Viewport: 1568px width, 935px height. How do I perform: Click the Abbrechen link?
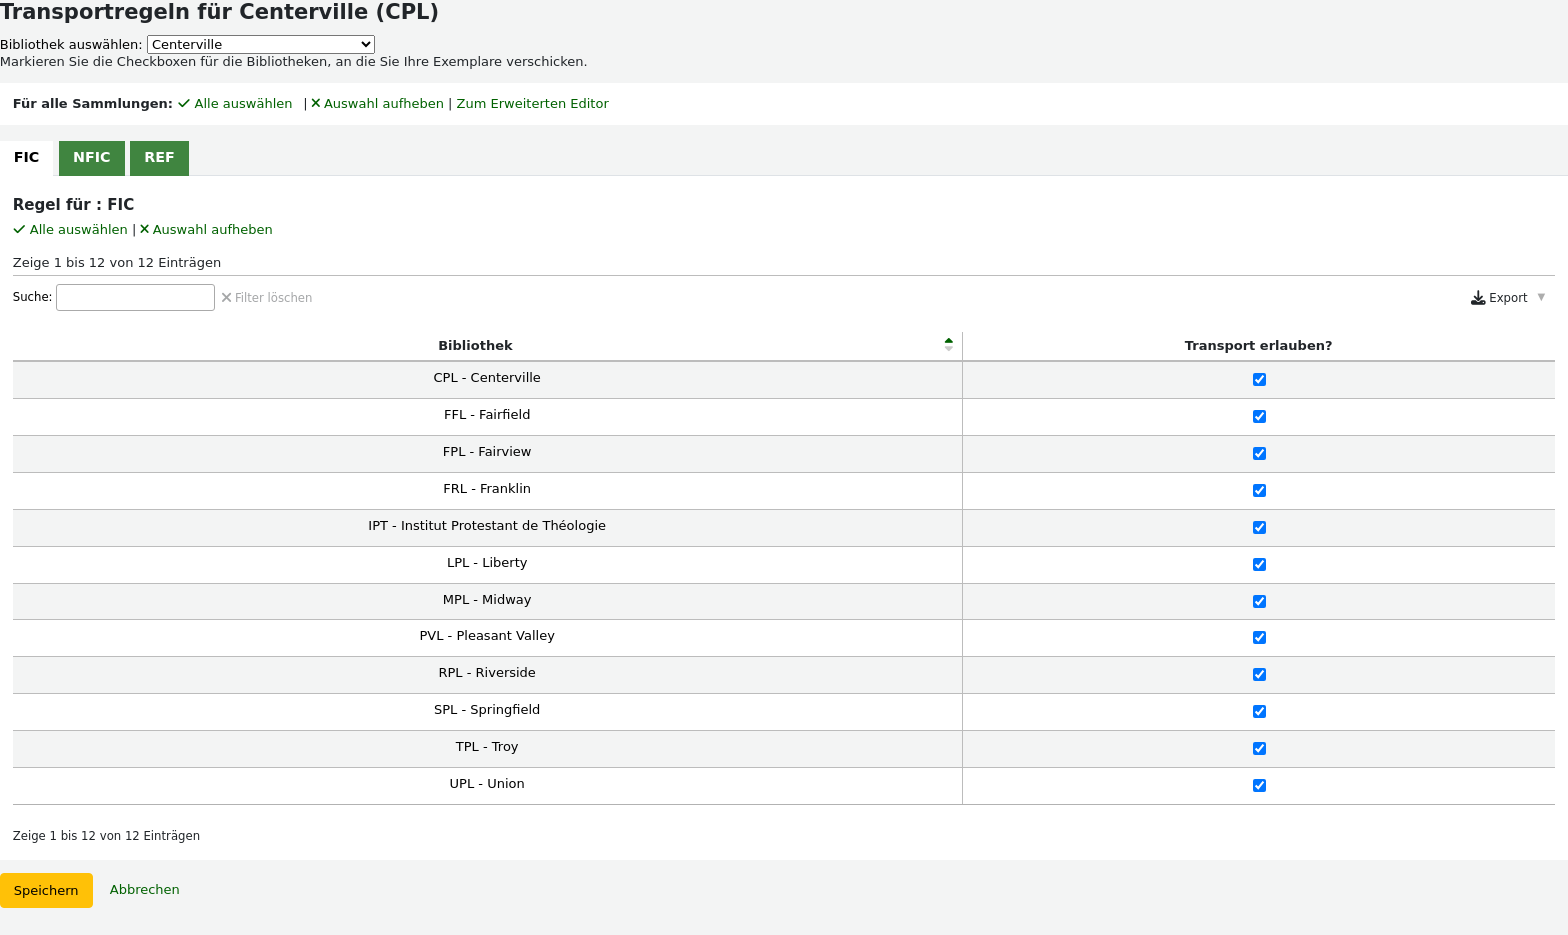tap(145, 890)
